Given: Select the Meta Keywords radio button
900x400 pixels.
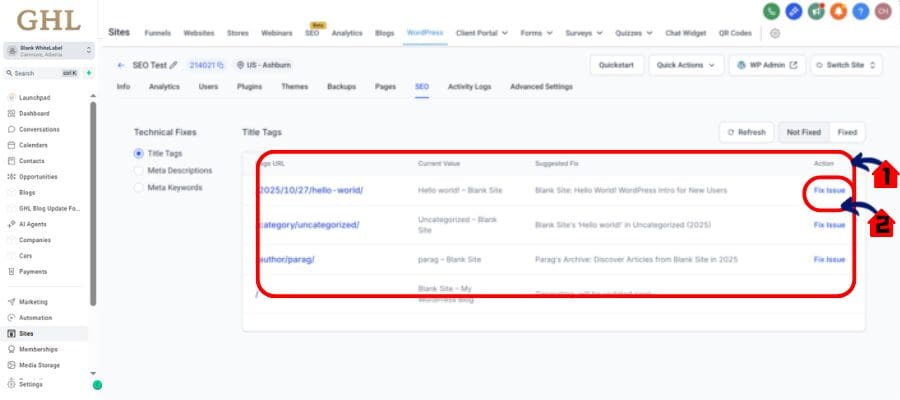Looking at the screenshot, I should (x=138, y=188).
